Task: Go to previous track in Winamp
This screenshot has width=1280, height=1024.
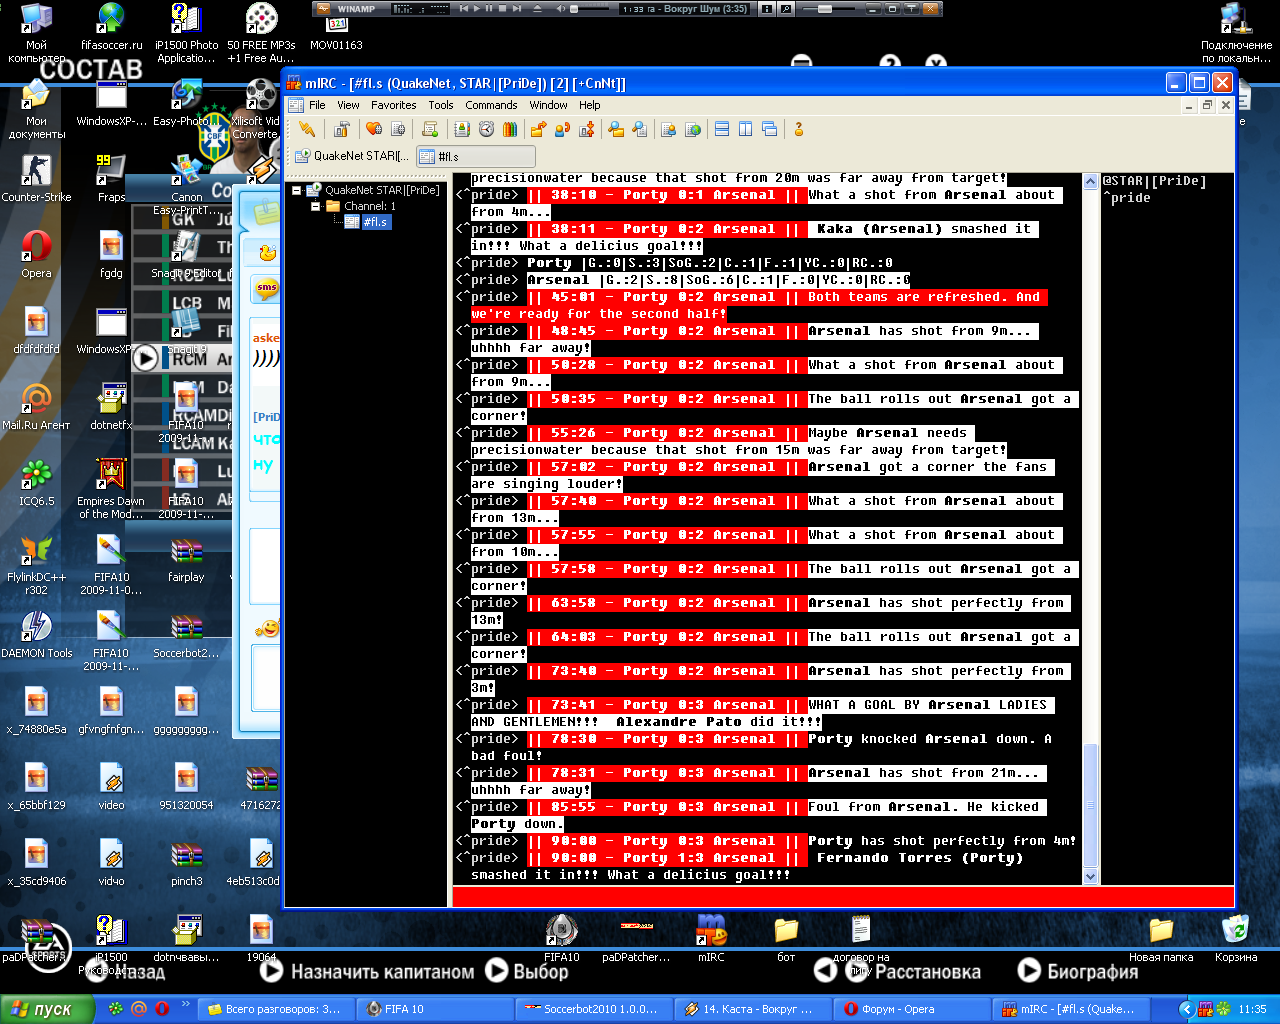Action: tap(462, 9)
